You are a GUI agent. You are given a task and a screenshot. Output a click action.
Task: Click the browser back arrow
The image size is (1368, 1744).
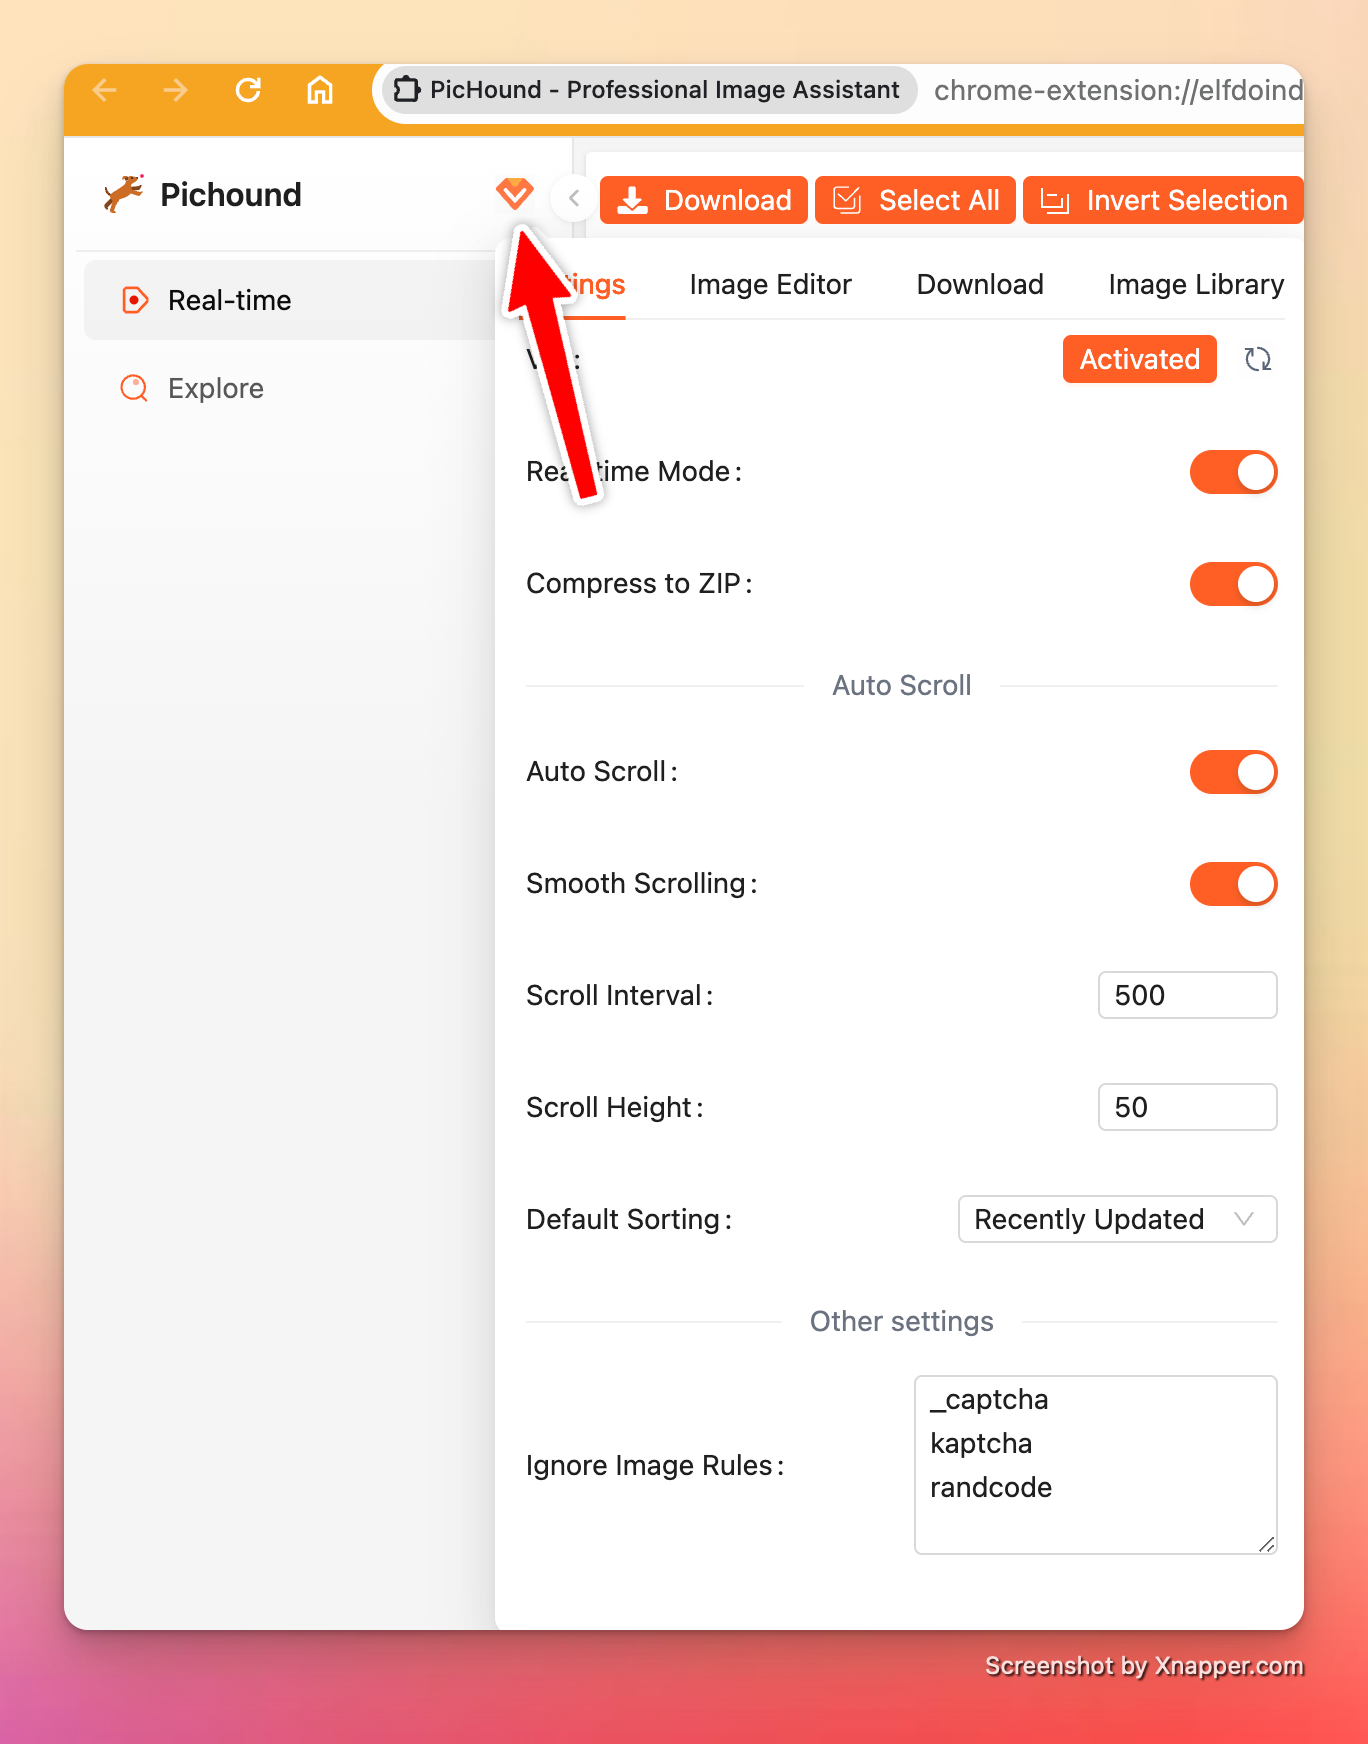tap(105, 91)
